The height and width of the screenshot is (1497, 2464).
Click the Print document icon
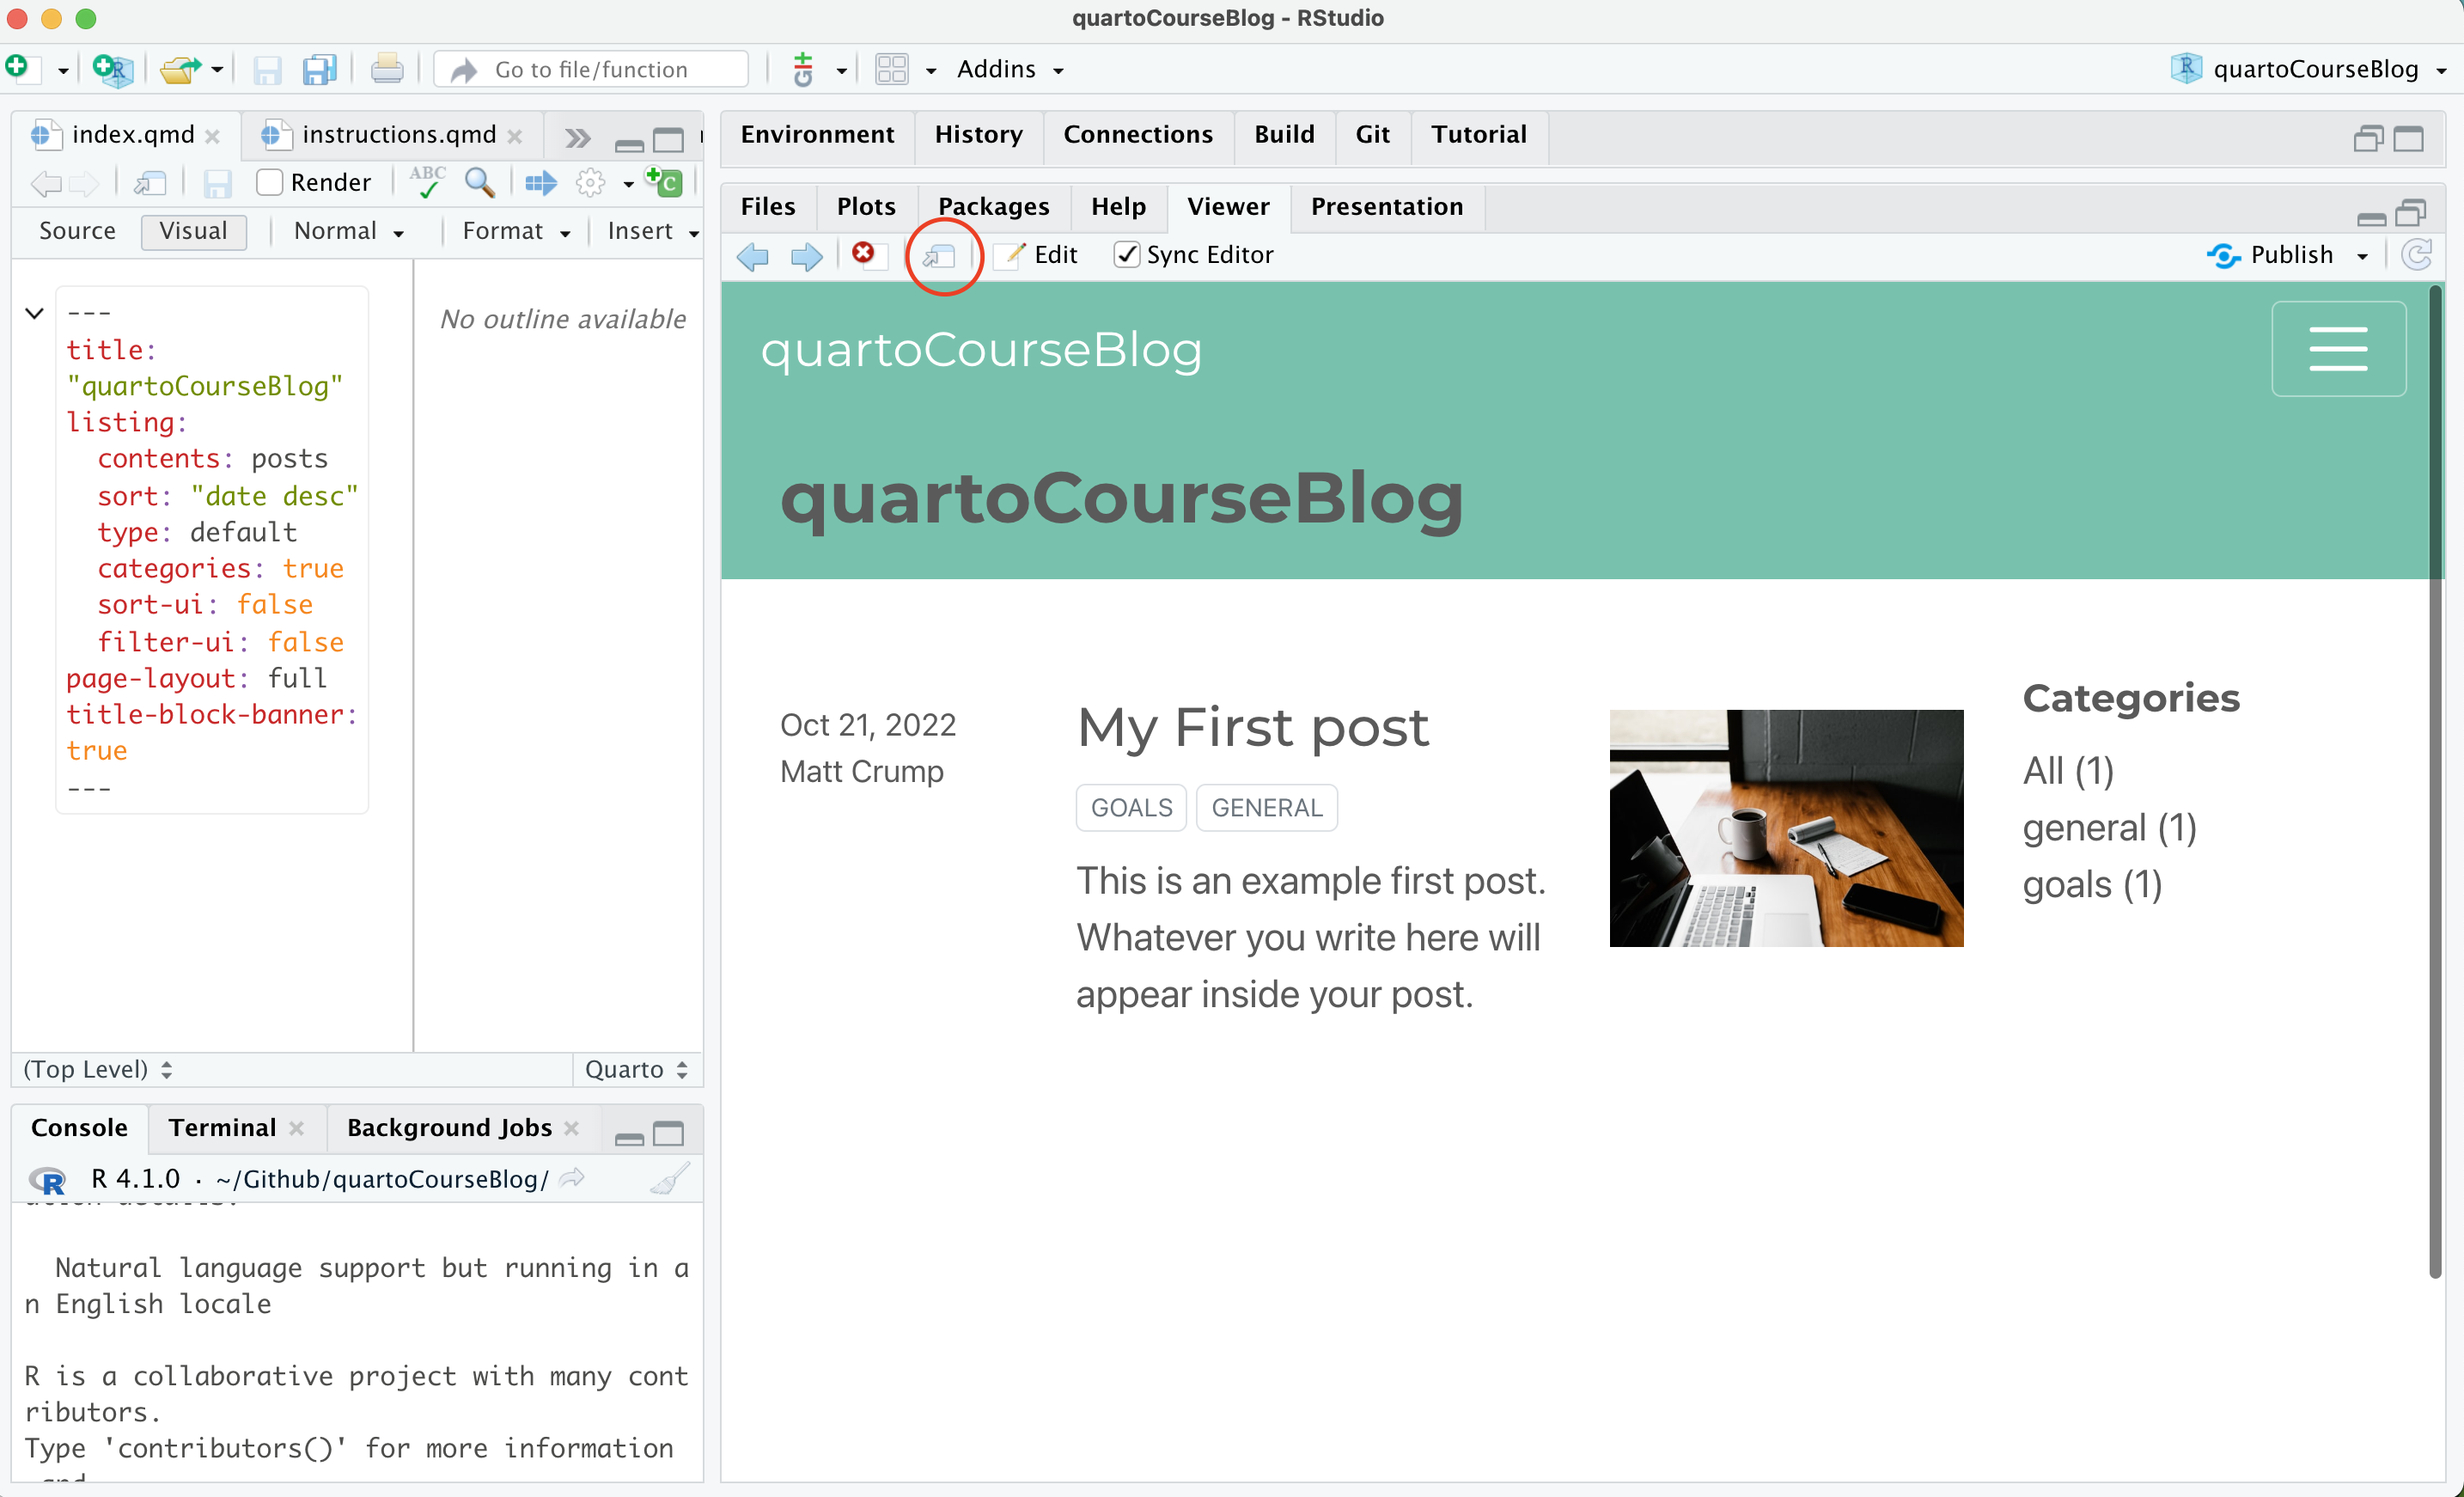click(x=387, y=69)
